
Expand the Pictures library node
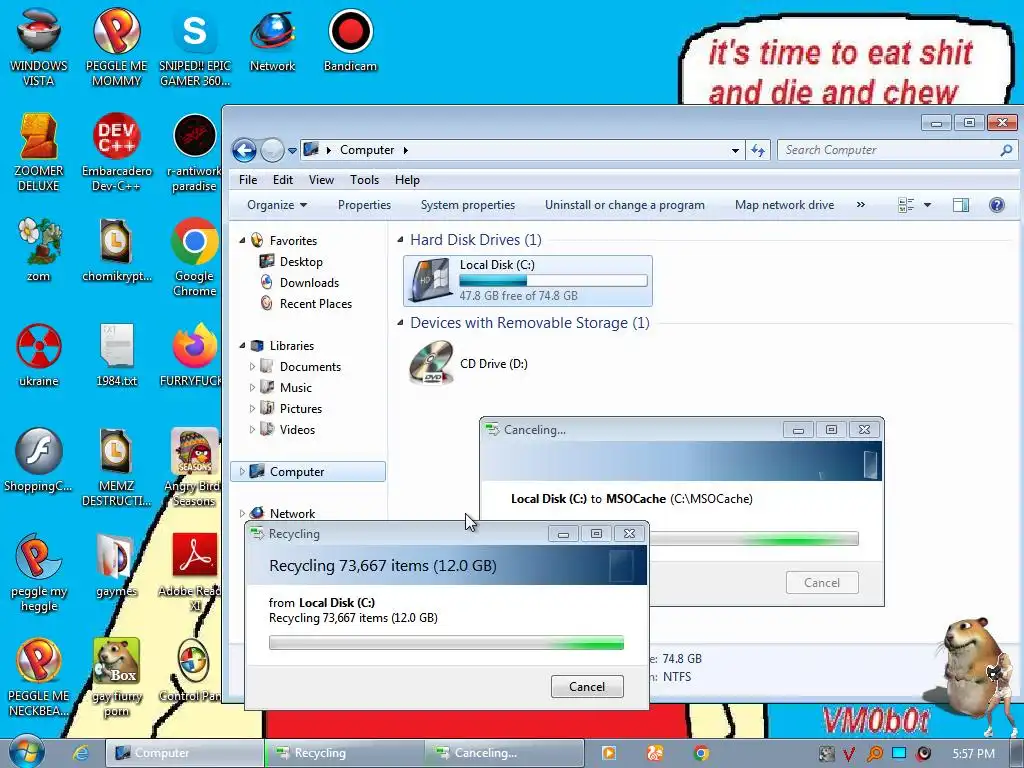point(252,408)
